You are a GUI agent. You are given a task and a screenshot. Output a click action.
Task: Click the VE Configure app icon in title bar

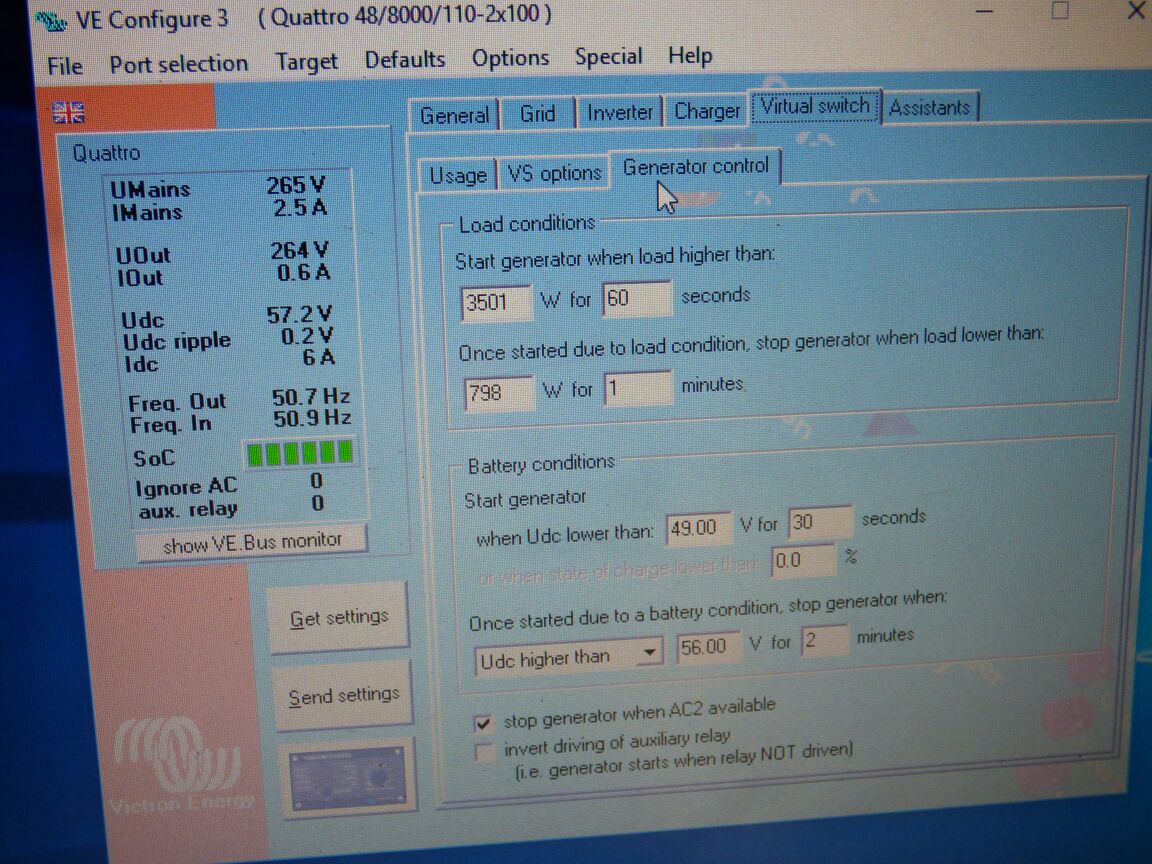point(52,21)
